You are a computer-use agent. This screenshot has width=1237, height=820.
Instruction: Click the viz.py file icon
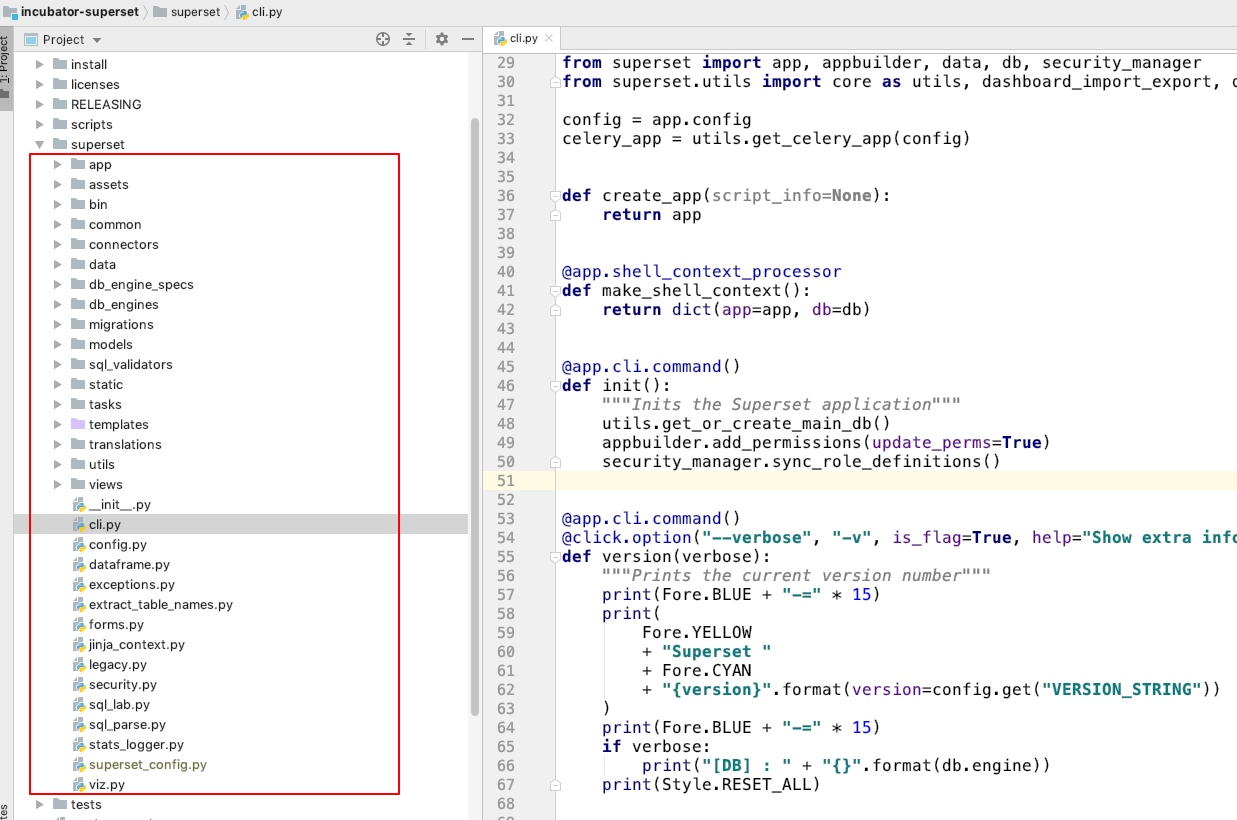79,785
